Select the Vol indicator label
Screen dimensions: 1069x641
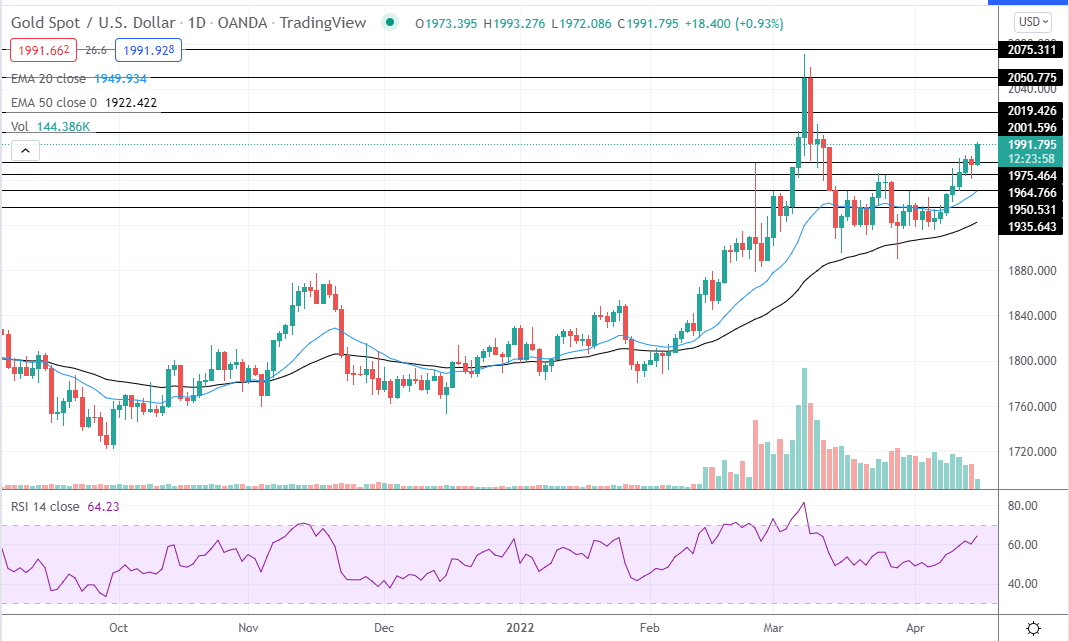click(x=20, y=127)
